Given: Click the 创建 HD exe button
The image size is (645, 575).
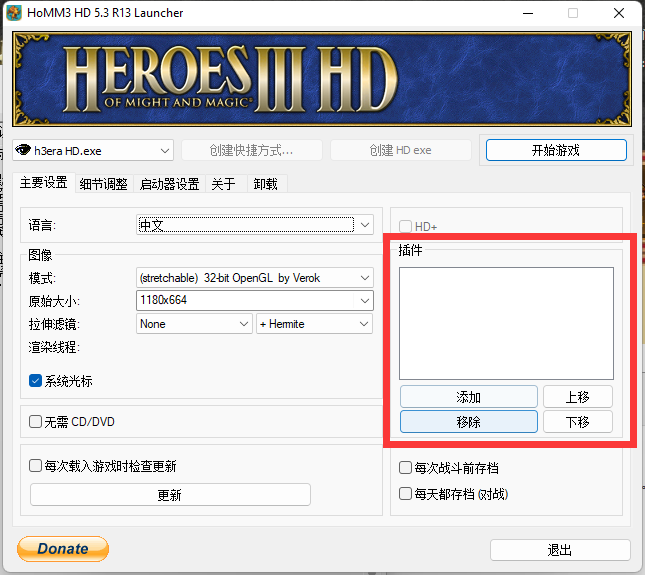Looking at the screenshot, I should point(401,150).
